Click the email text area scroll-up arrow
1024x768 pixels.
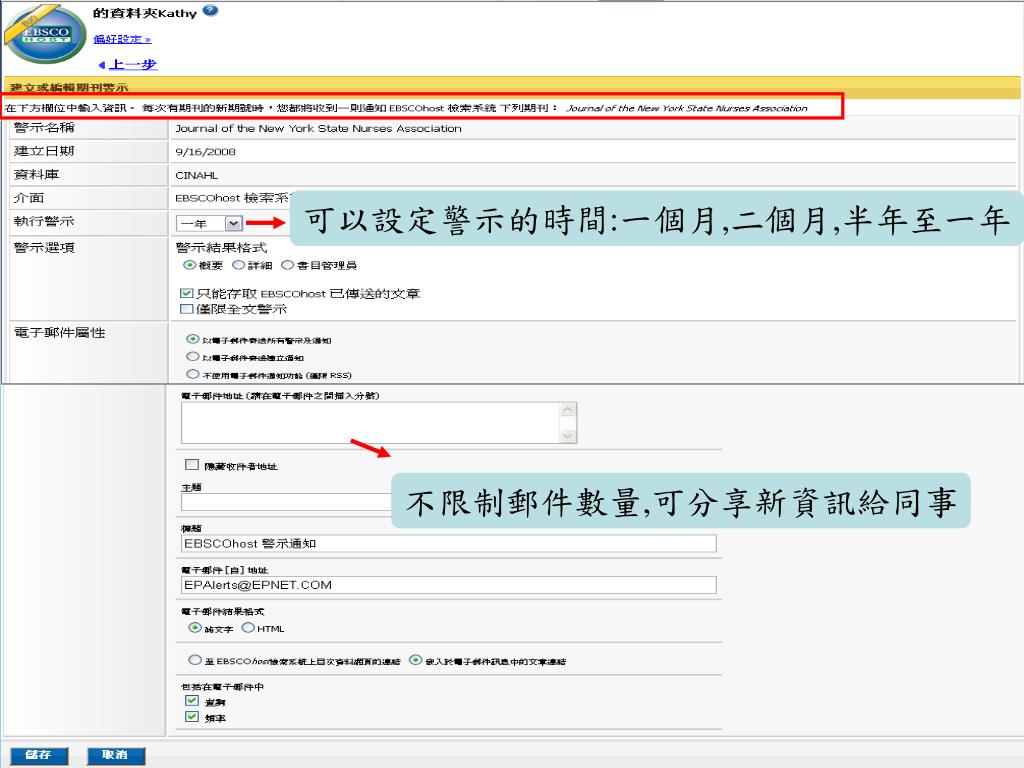point(568,410)
